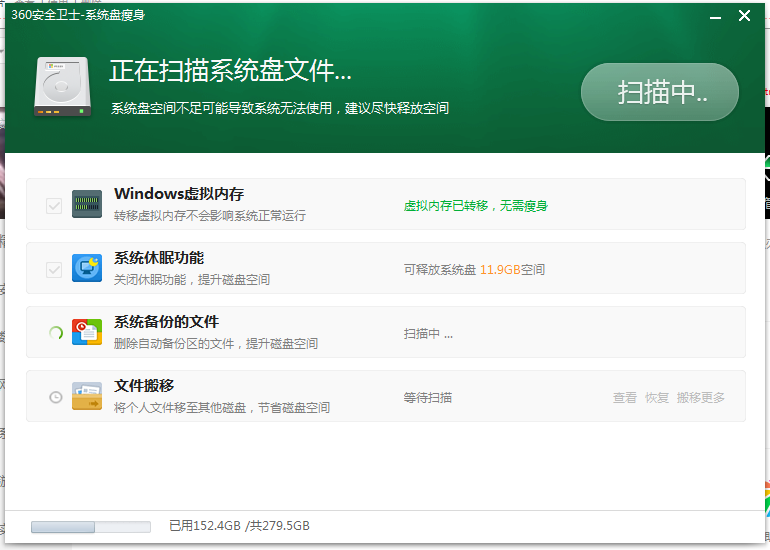Click the 已用152.4GB /共279.5GB text

point(239,526)
